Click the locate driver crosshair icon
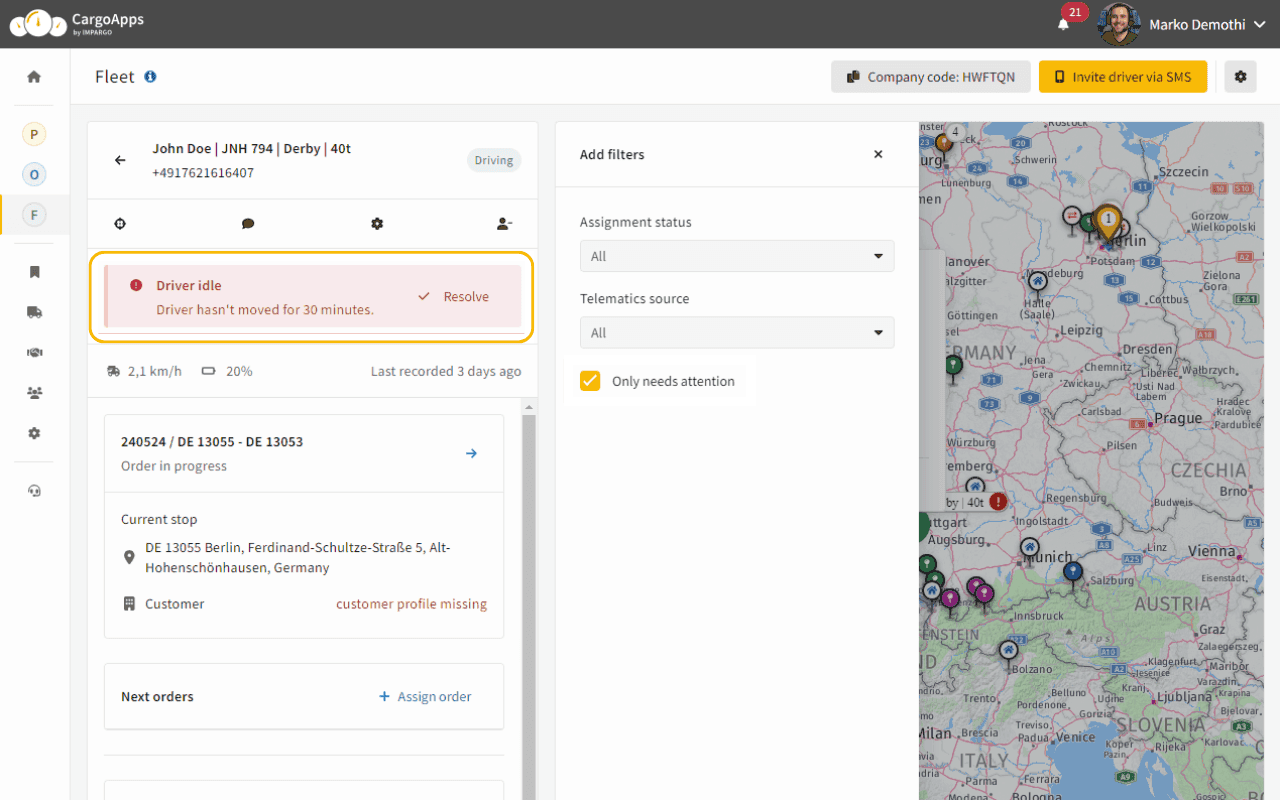Screen dimensions: 1280x800 click(x=120, y=224)
